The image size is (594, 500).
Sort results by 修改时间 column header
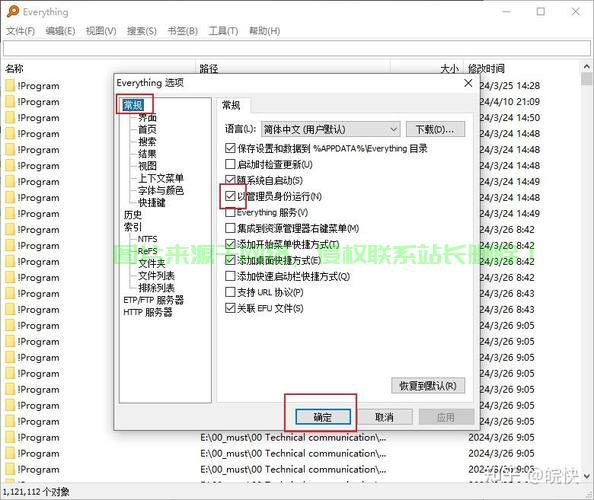(486, 69)
